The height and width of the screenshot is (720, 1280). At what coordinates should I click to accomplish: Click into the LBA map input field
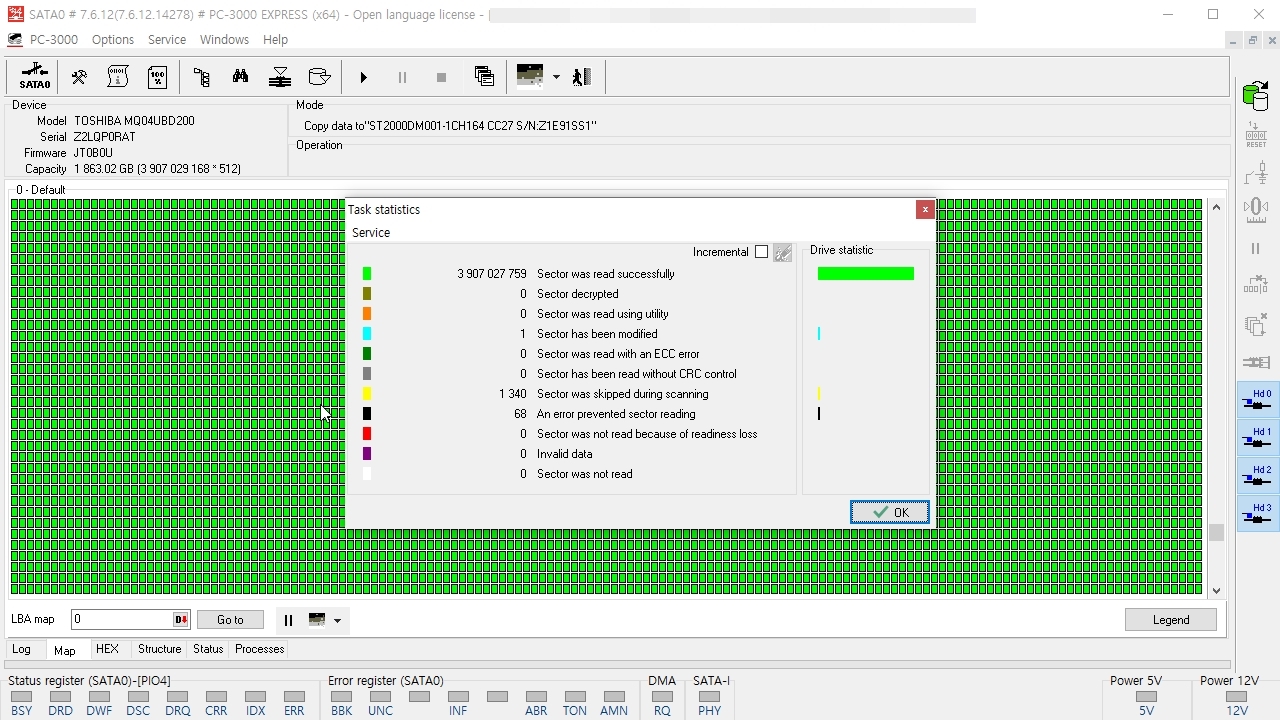click(120, 620)
